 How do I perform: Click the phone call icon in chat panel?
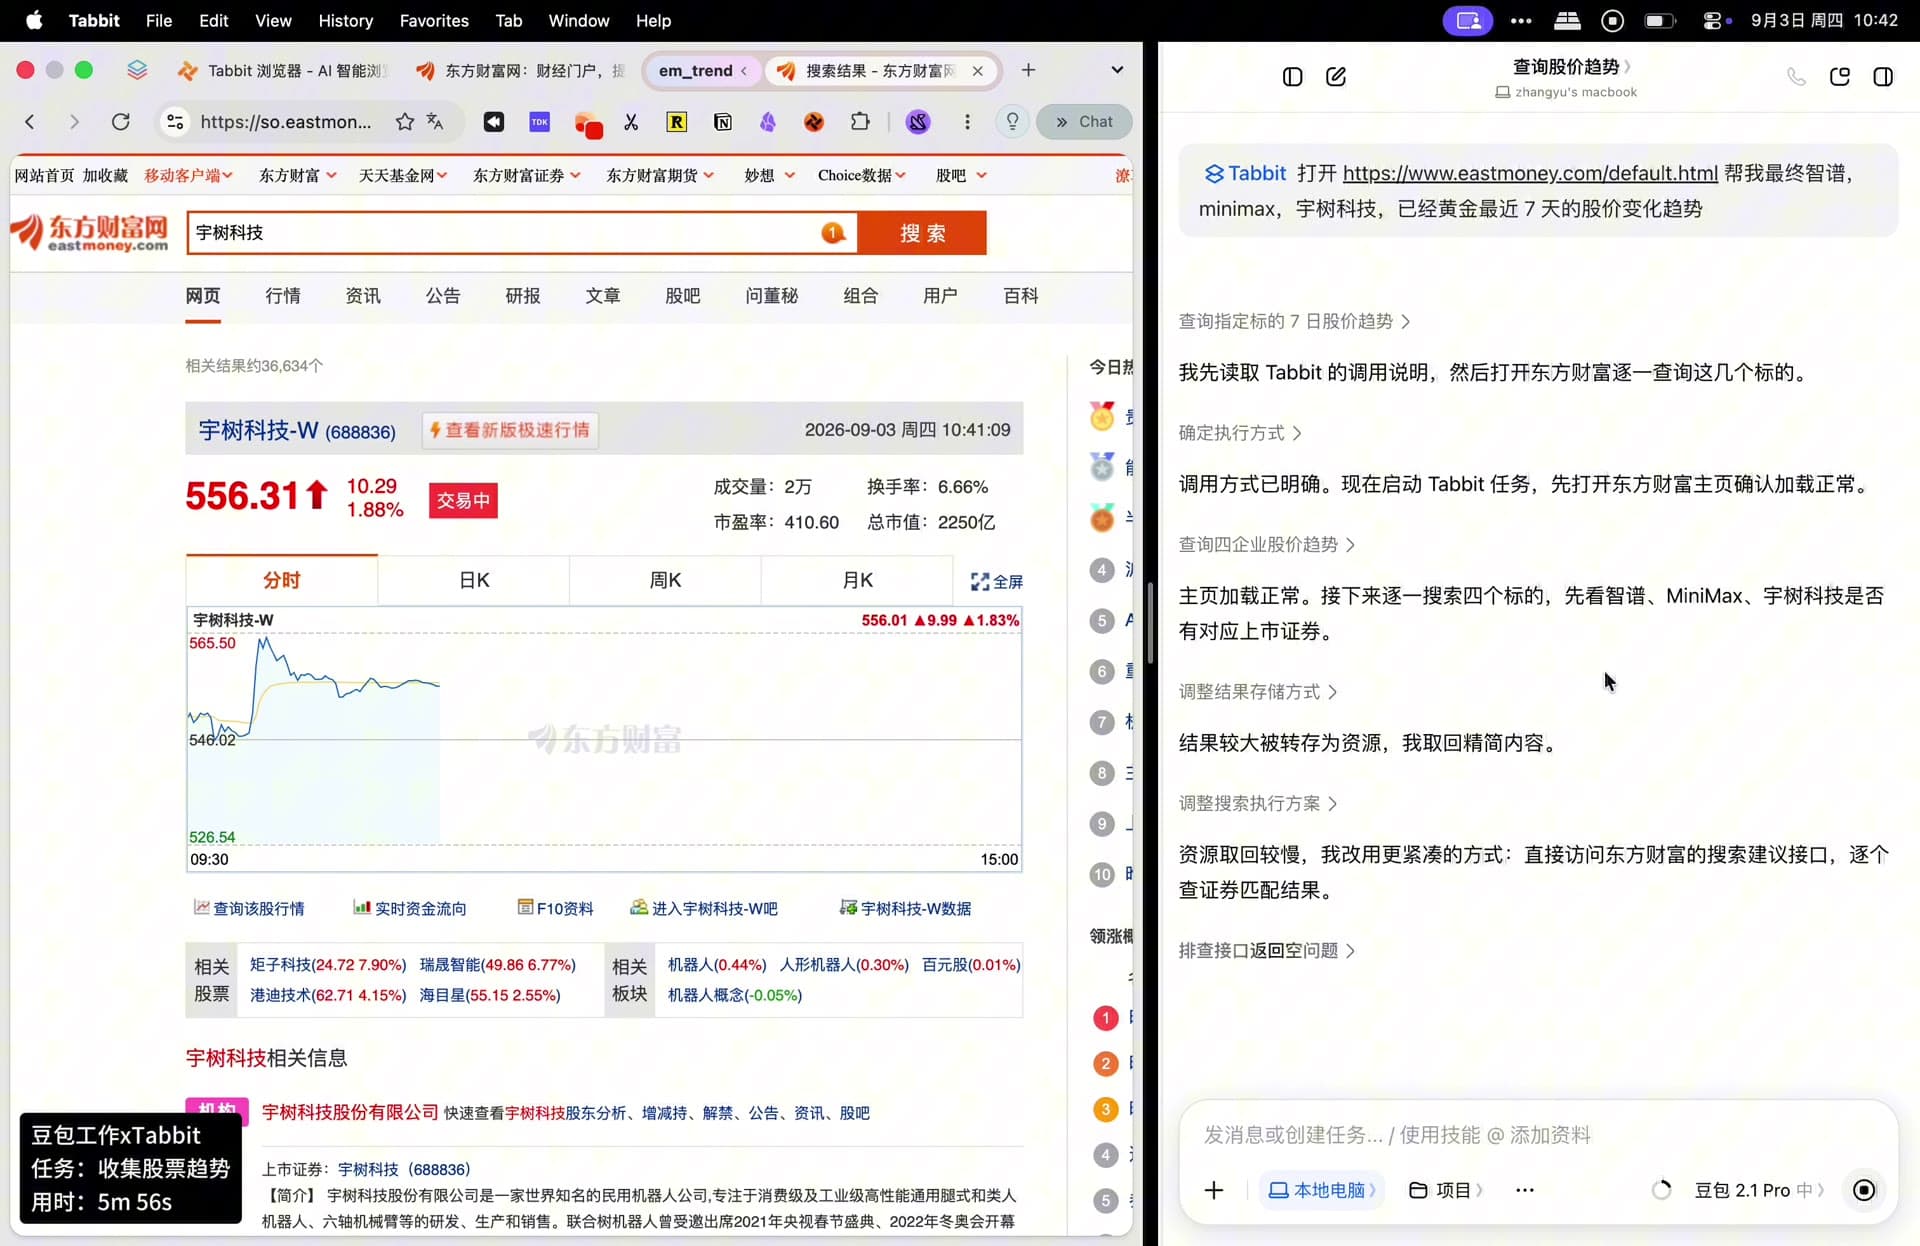[1796, 77]
